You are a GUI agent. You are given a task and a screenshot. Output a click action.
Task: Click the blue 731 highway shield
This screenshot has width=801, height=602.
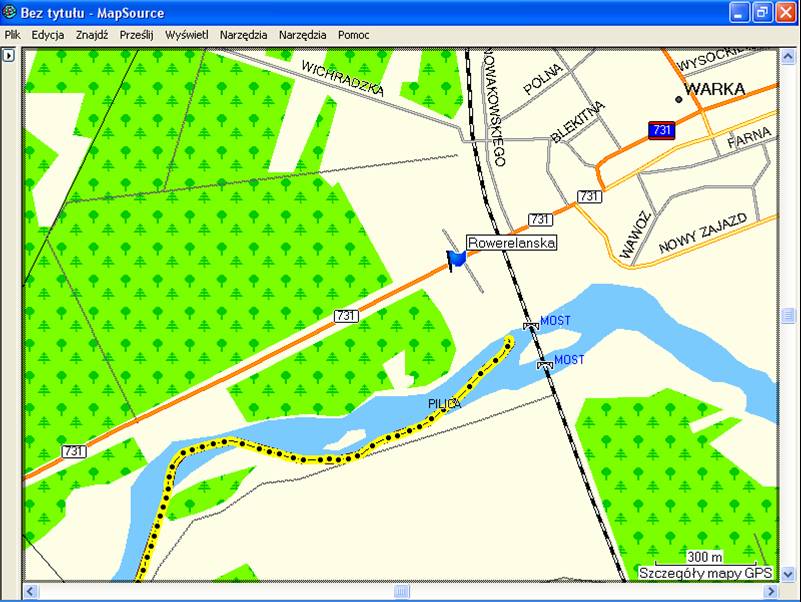pyautogui.click(x=662, y=130)
